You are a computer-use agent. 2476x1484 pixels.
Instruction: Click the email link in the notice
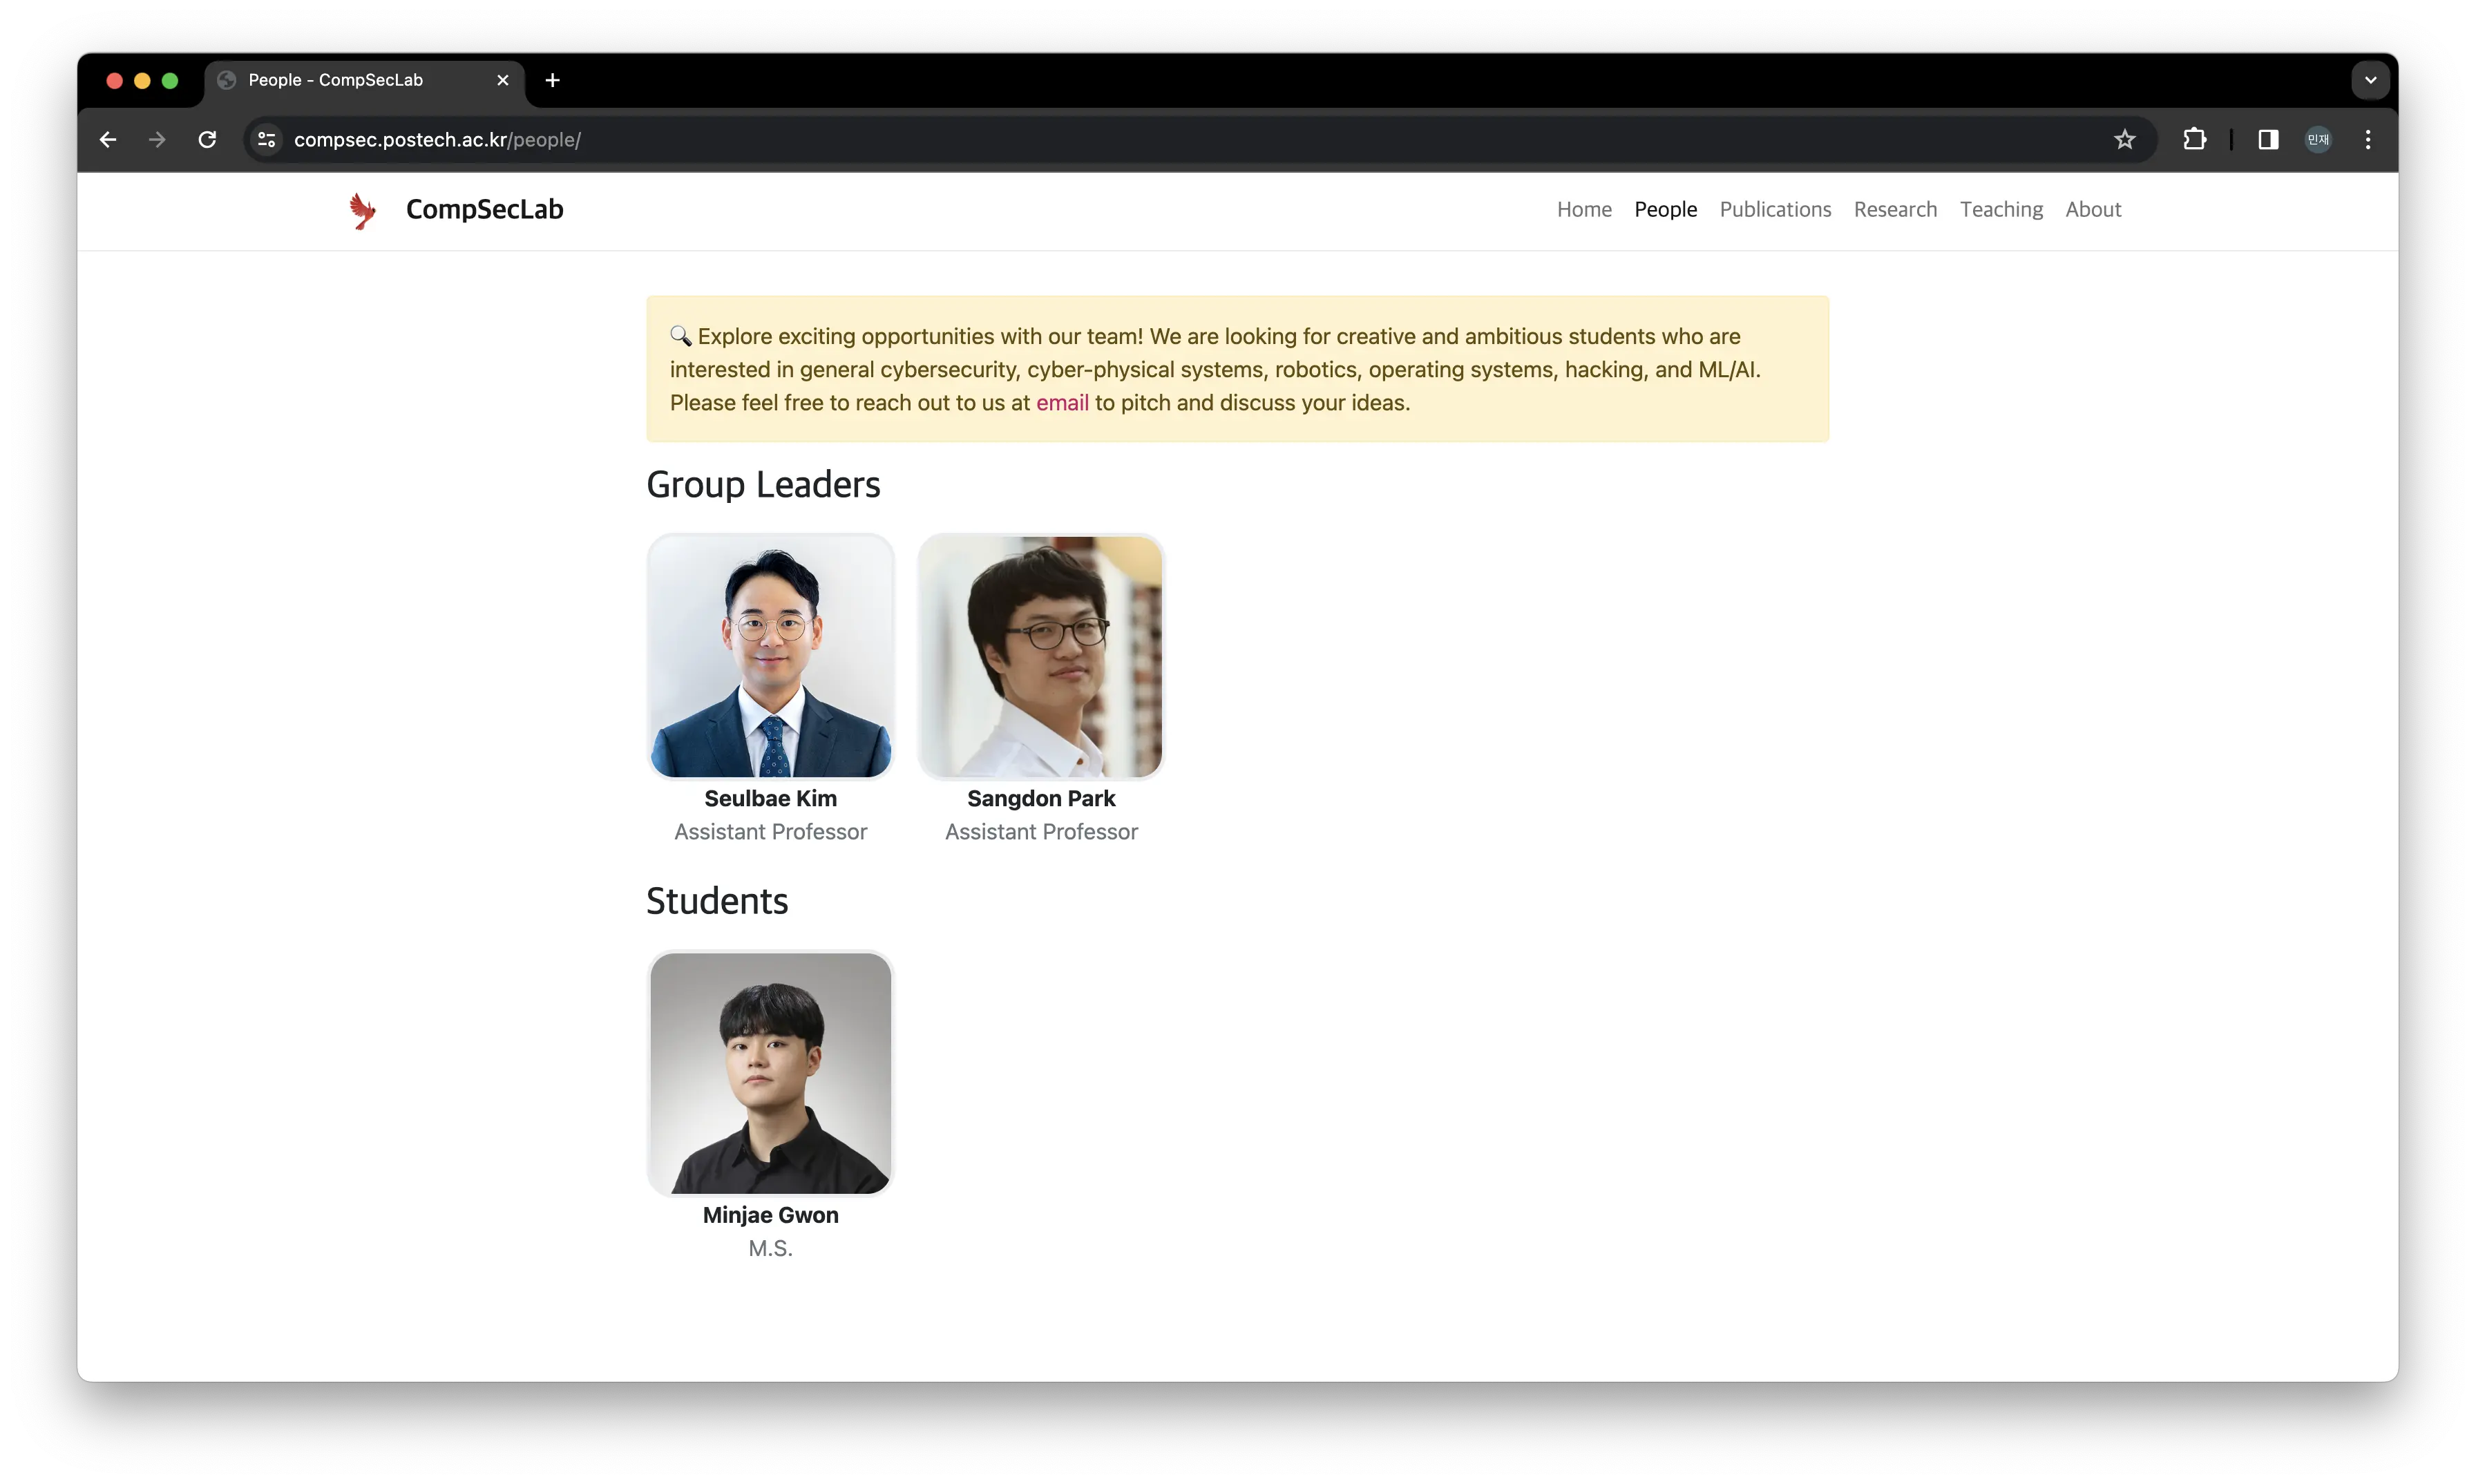1062,403
